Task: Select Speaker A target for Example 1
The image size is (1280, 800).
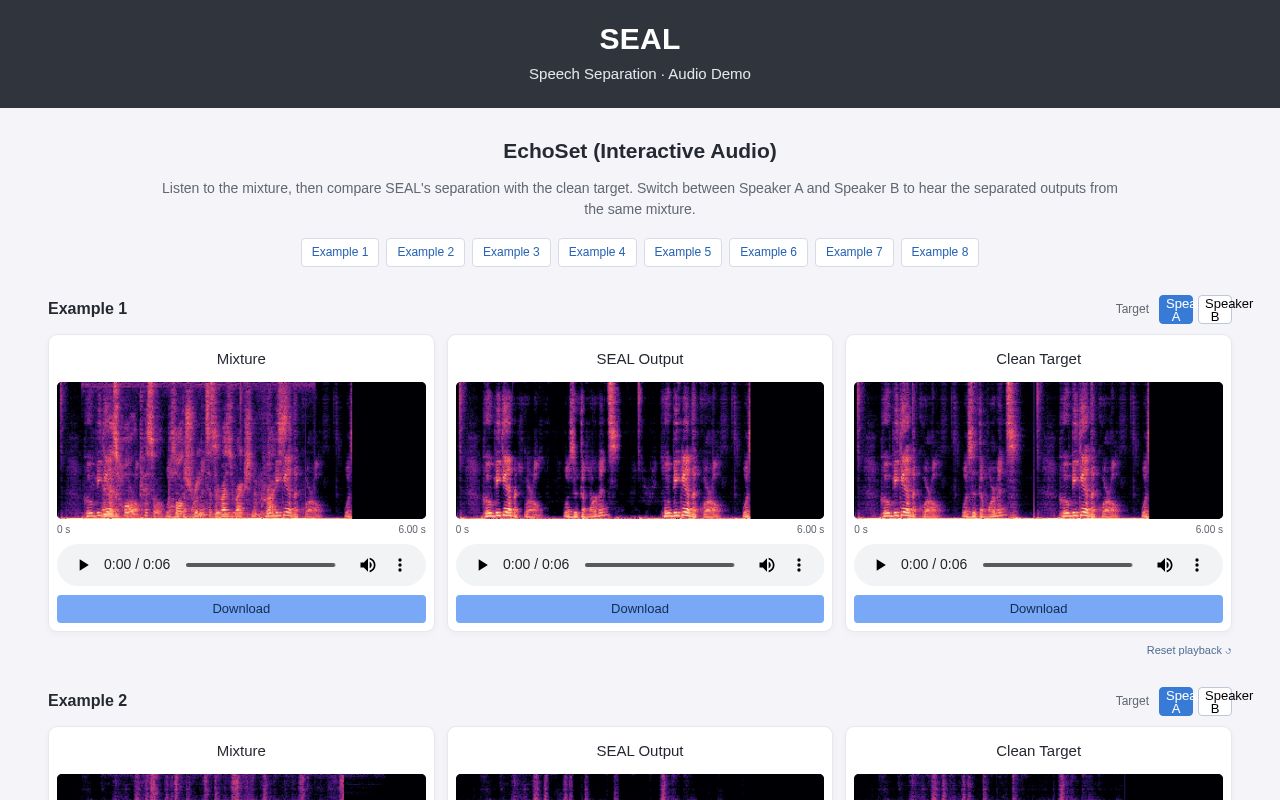Action: (x=1176, y=310)
